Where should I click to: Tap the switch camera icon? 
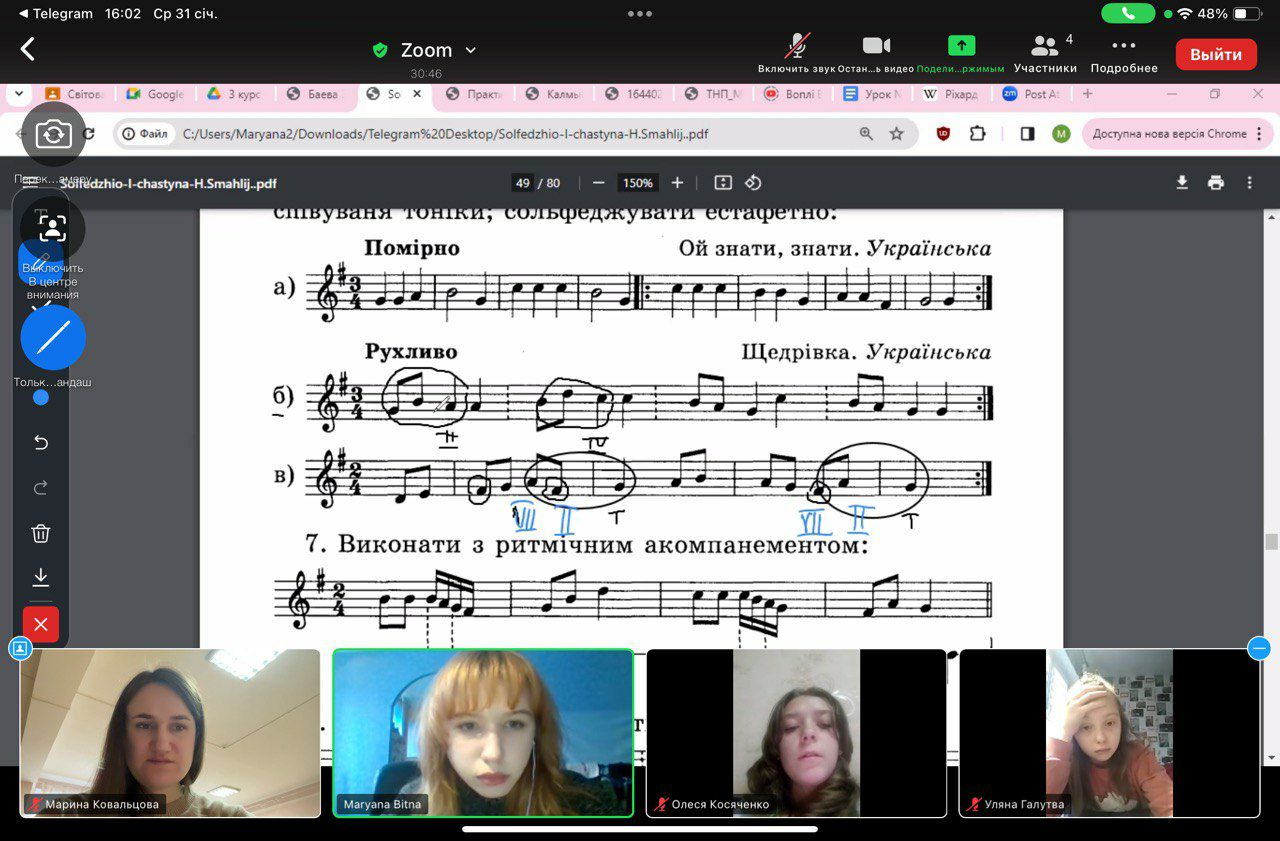[x=53, y=134]
